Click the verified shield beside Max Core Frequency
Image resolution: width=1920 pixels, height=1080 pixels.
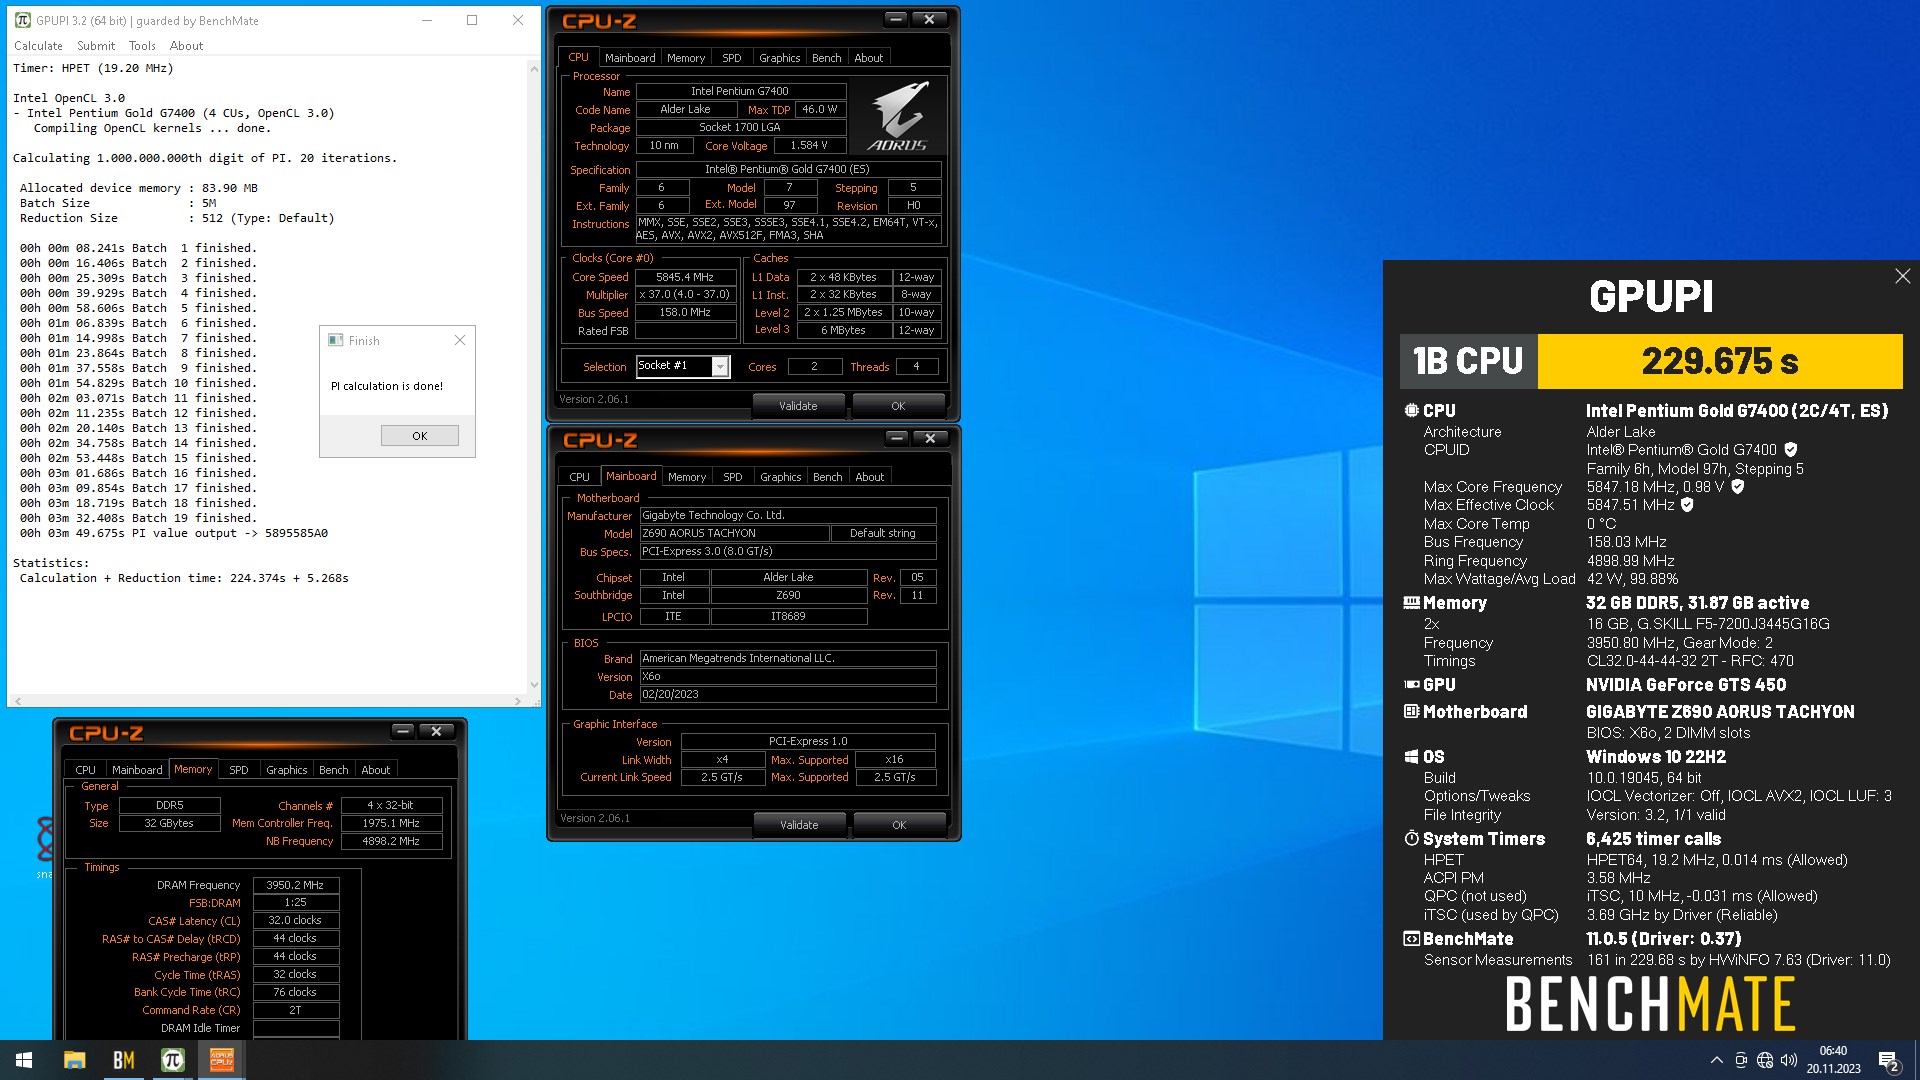(1738, 487)
